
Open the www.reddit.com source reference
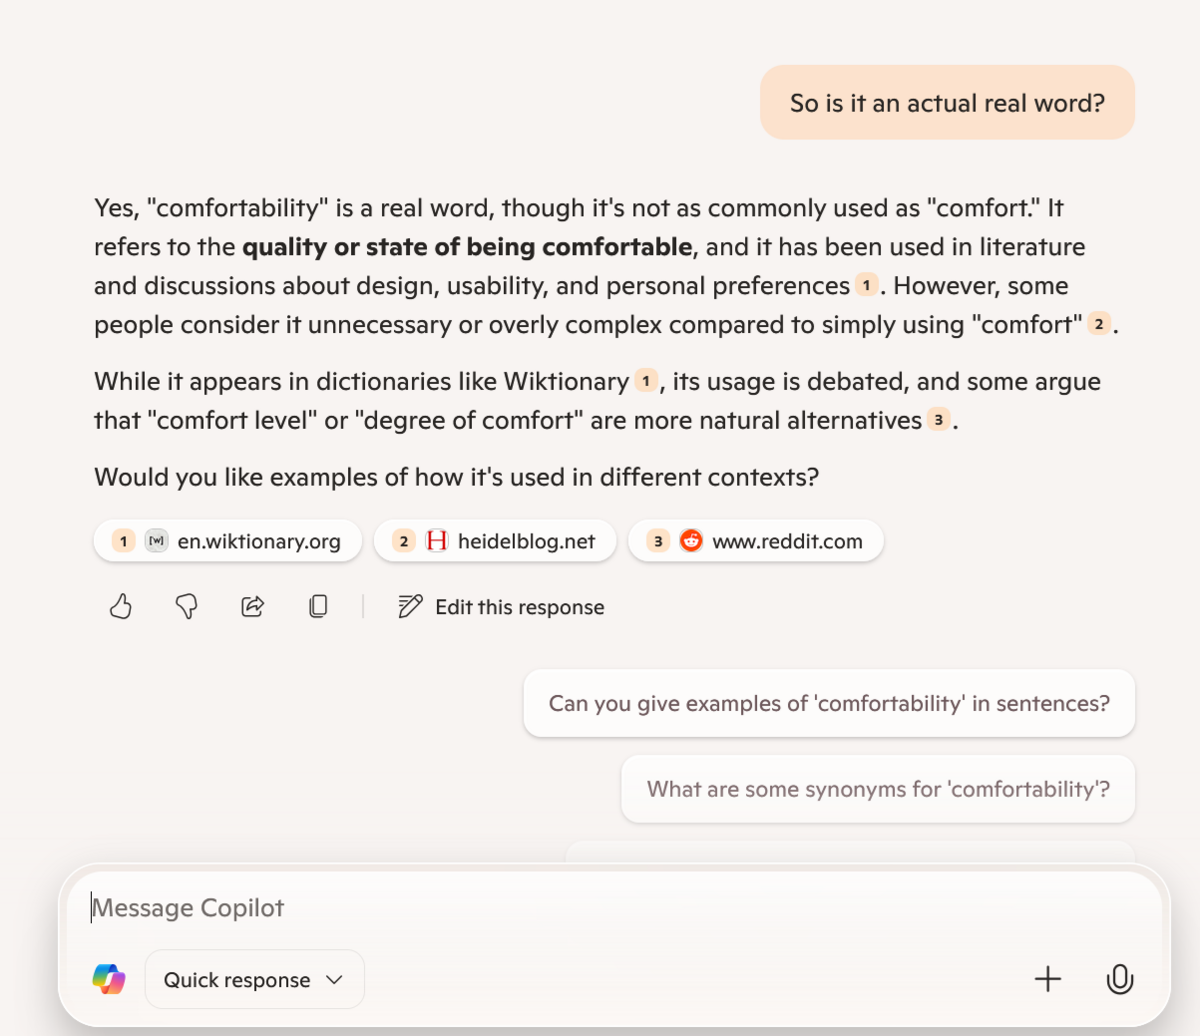click(756, 540)
